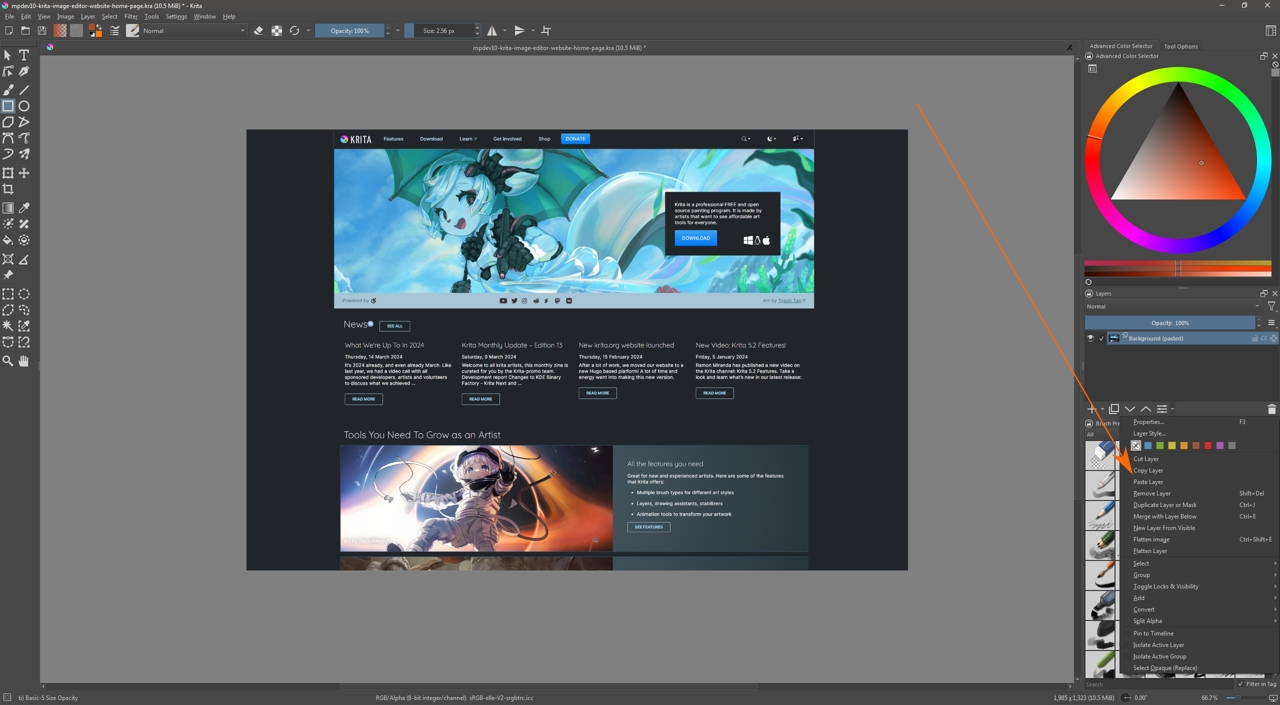Click the Save document icon
This screenshot has height=705, width=1280.
coord(42,31)
